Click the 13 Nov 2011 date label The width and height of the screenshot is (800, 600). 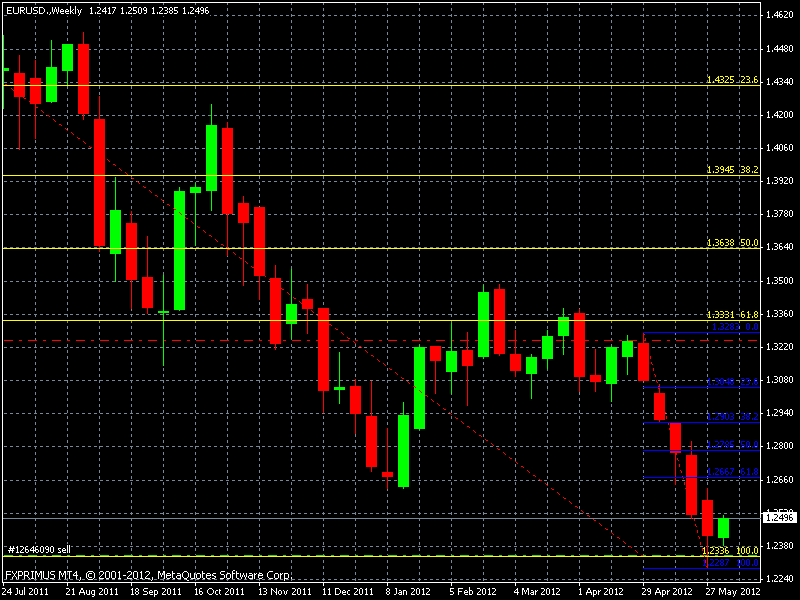tap(285, 591)
